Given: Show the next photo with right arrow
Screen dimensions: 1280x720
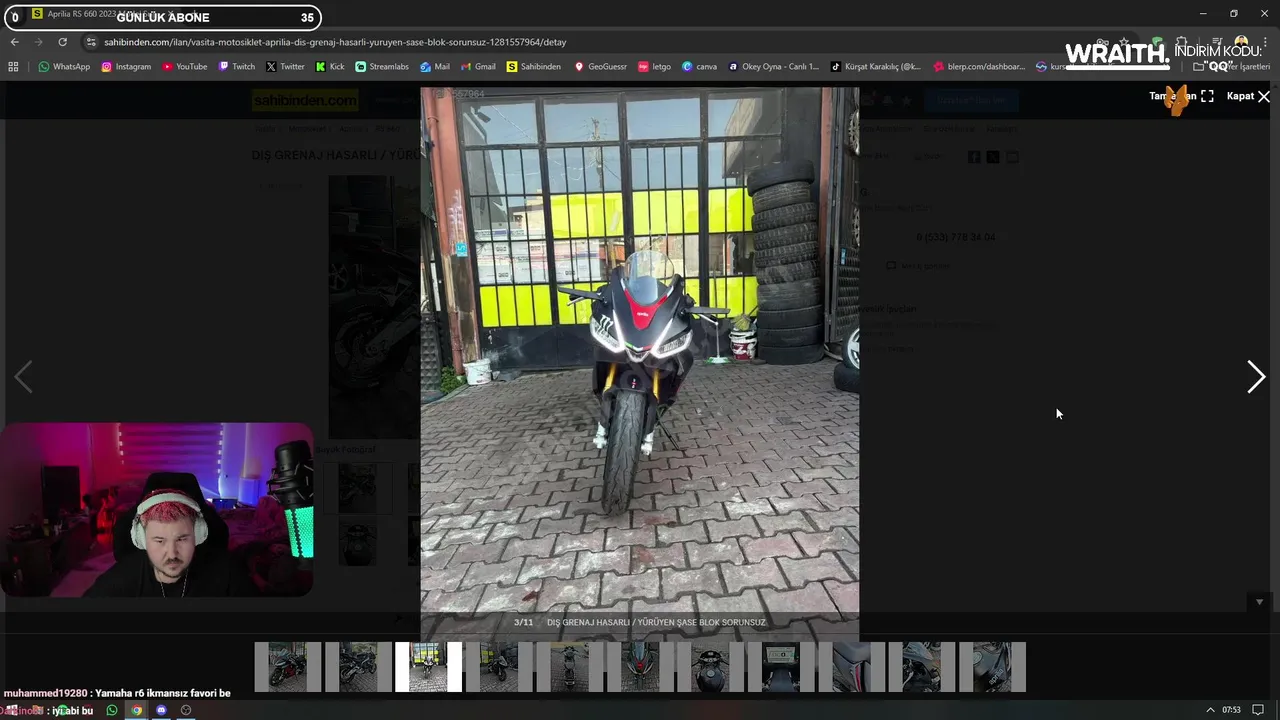Looking at the screenshot, I should pos(1256,377).
